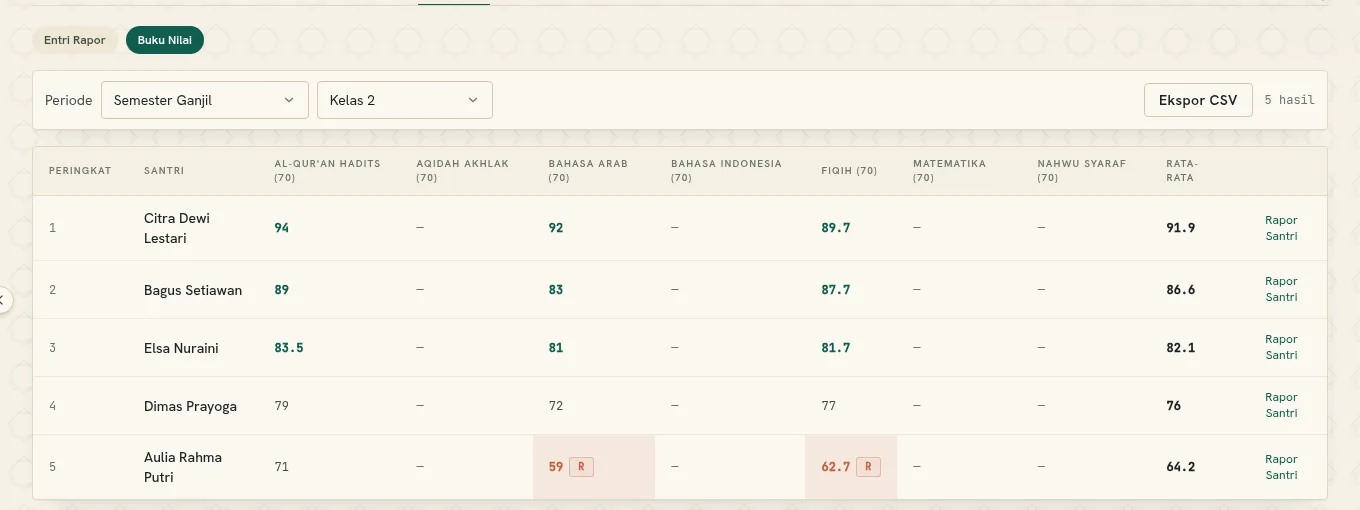Click Bagus's Al-Qur'an Hadits score 89

(x=282, y=290)
